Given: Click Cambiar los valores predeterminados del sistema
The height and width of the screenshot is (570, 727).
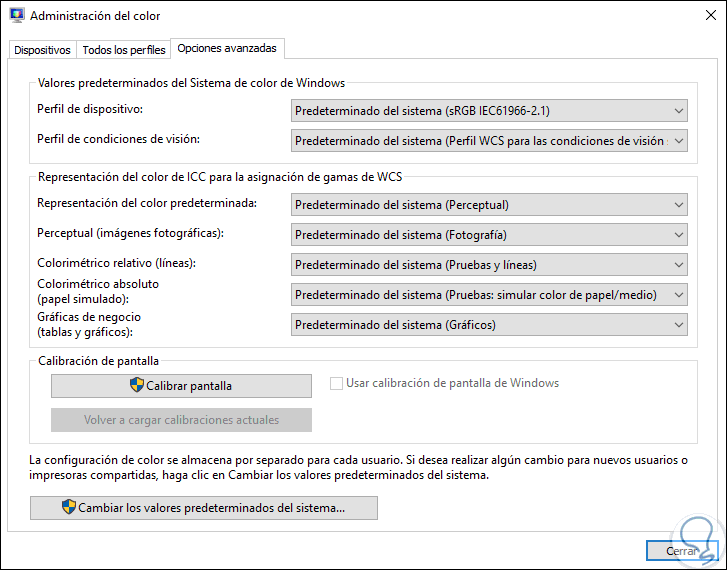Looking at the screenshot, I should click(204, 508).
